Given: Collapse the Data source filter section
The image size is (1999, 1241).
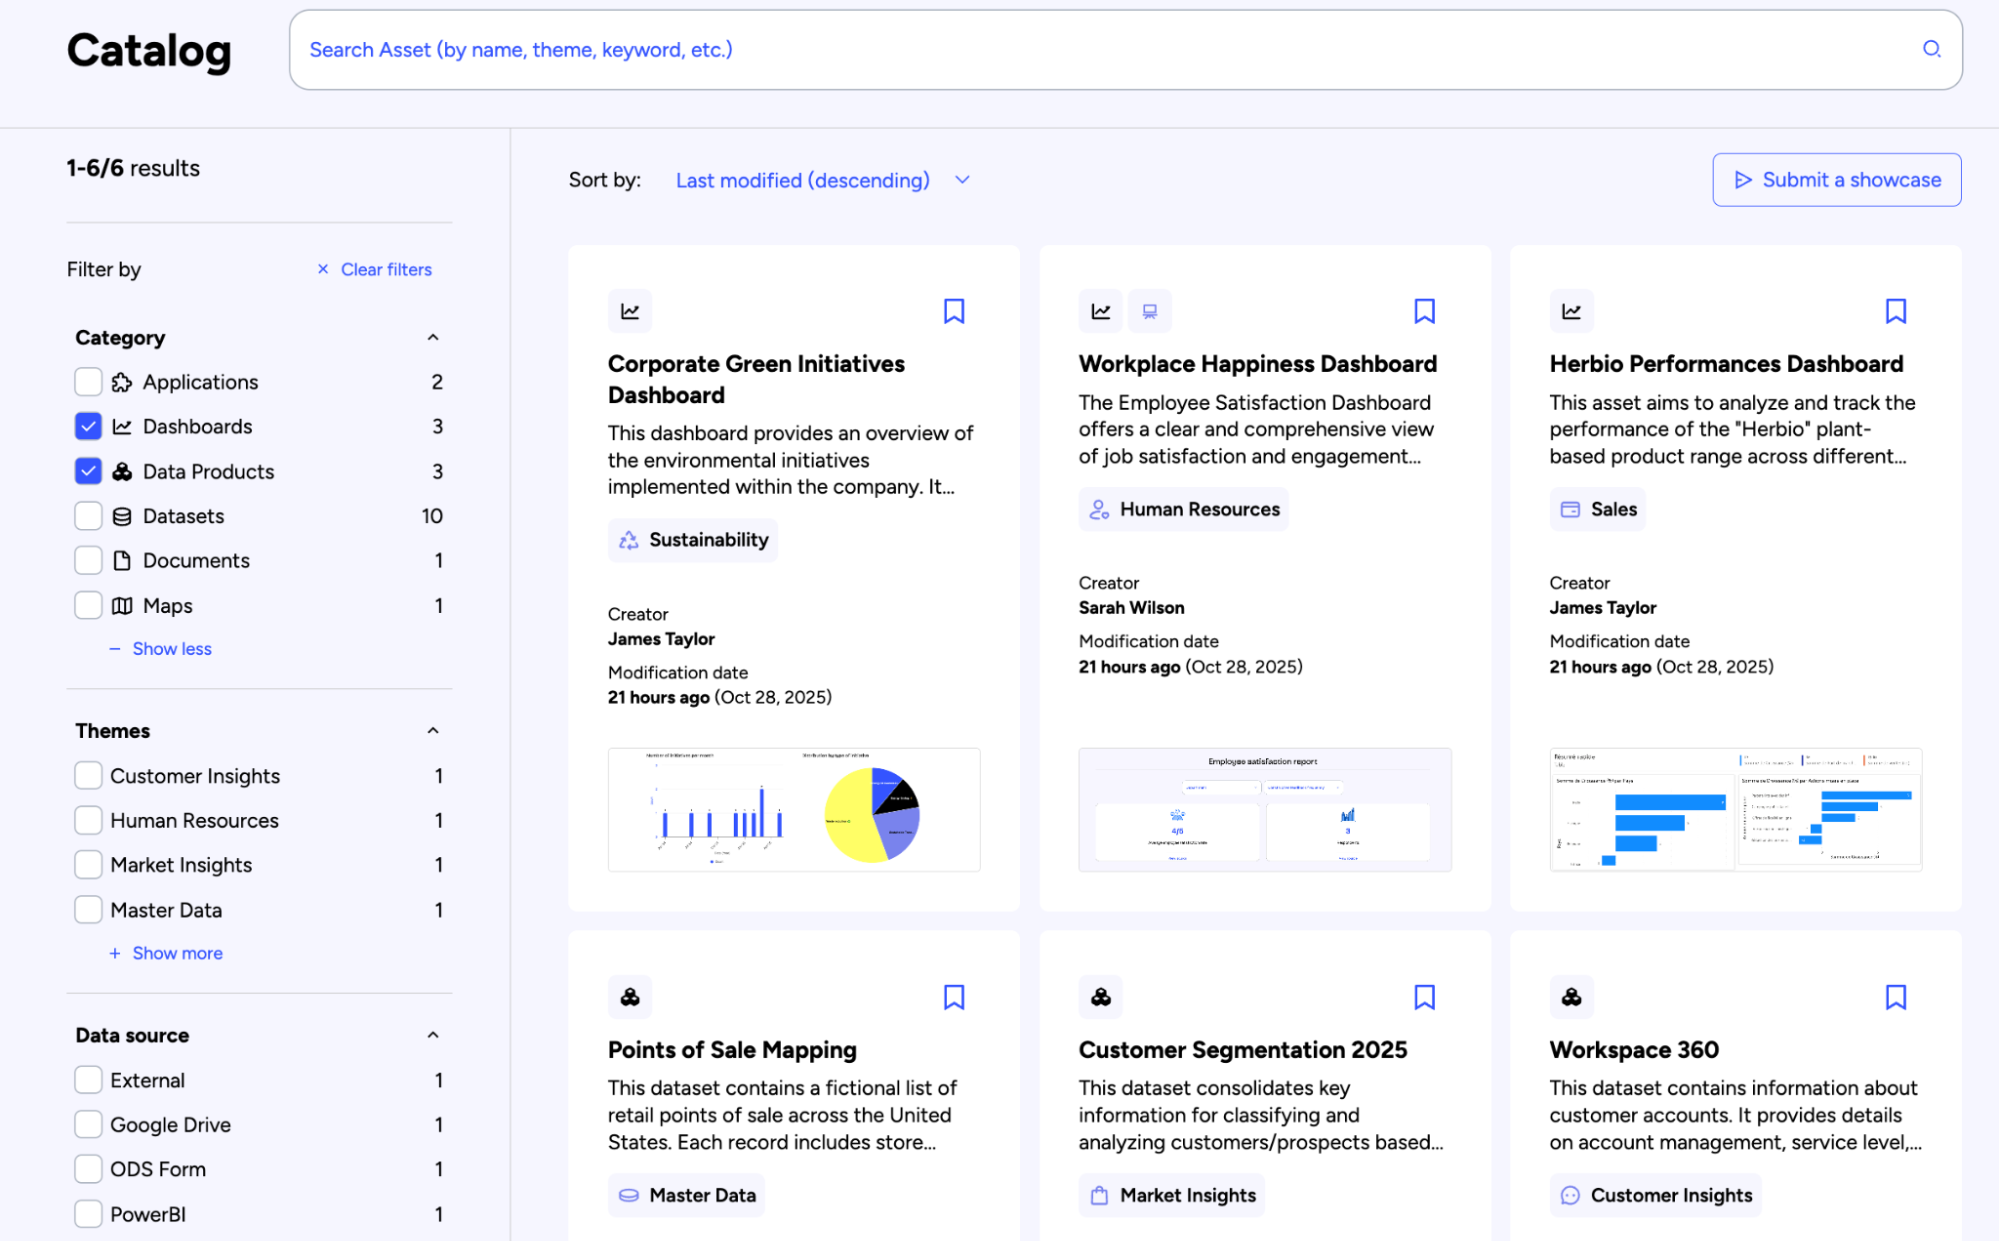Looking at the screenshot, I should click(432, 1035).
